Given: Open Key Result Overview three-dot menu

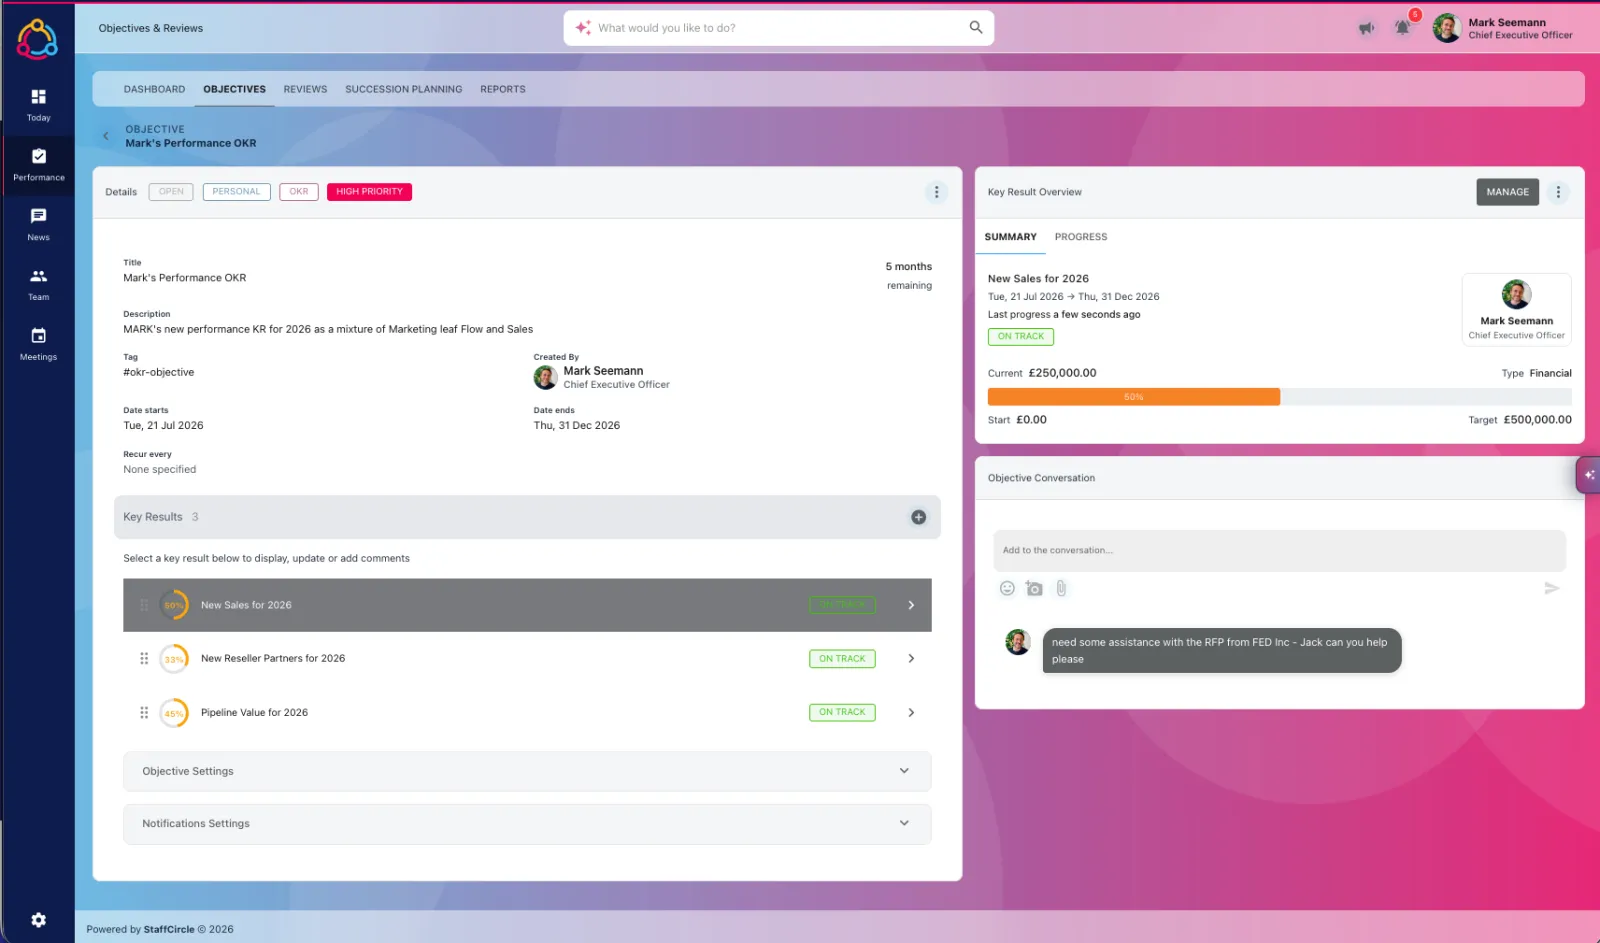Looking at the screenshot, I should [1558, 192].
